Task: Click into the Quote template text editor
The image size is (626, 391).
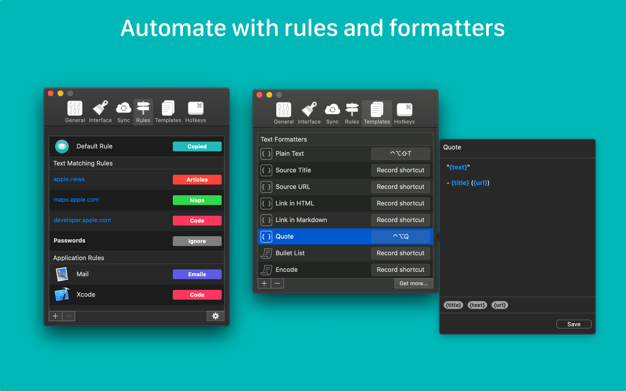Action: coord(517,228)
